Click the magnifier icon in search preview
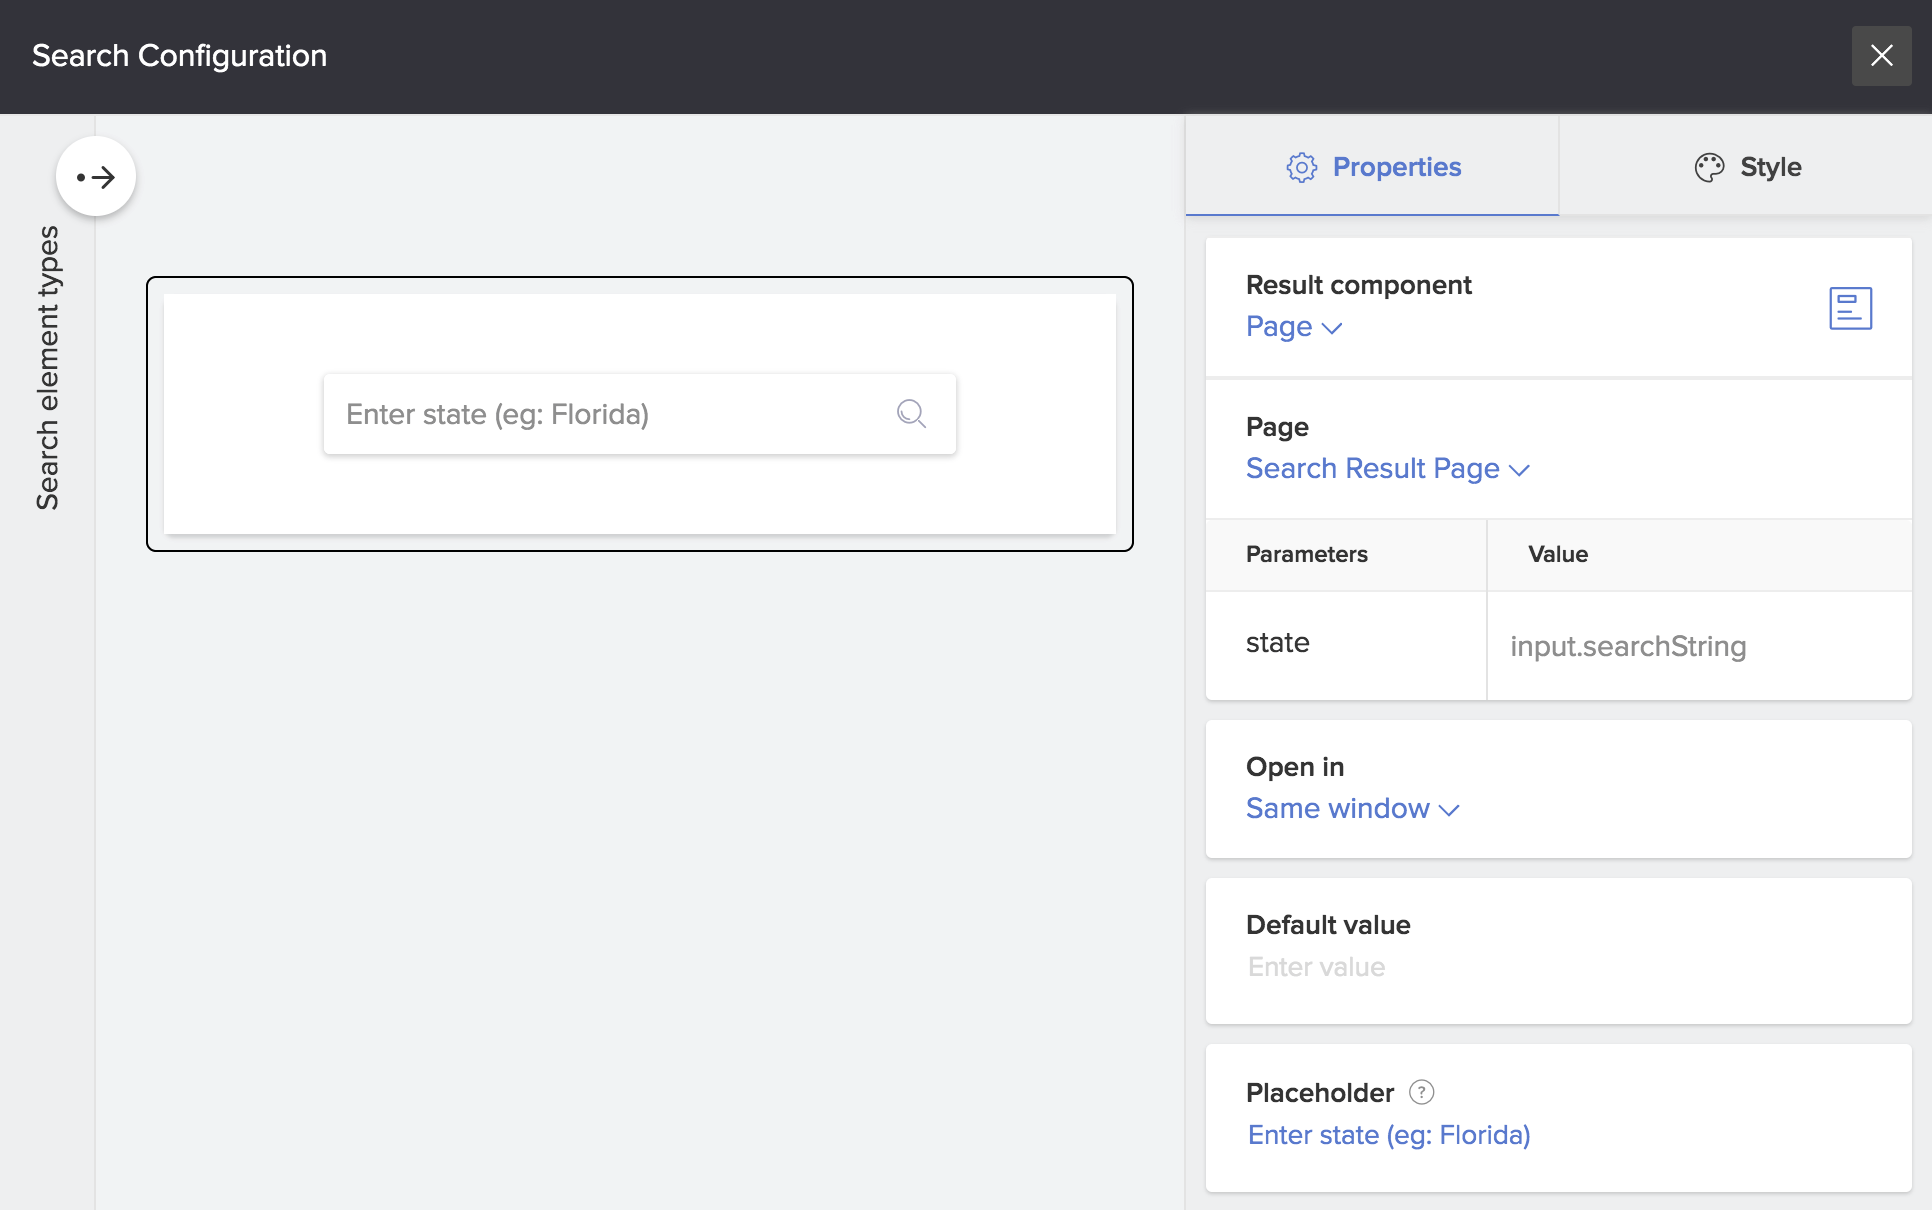Image resolution: width=1932 pixels, height=1210 pixels. (911, 414)
